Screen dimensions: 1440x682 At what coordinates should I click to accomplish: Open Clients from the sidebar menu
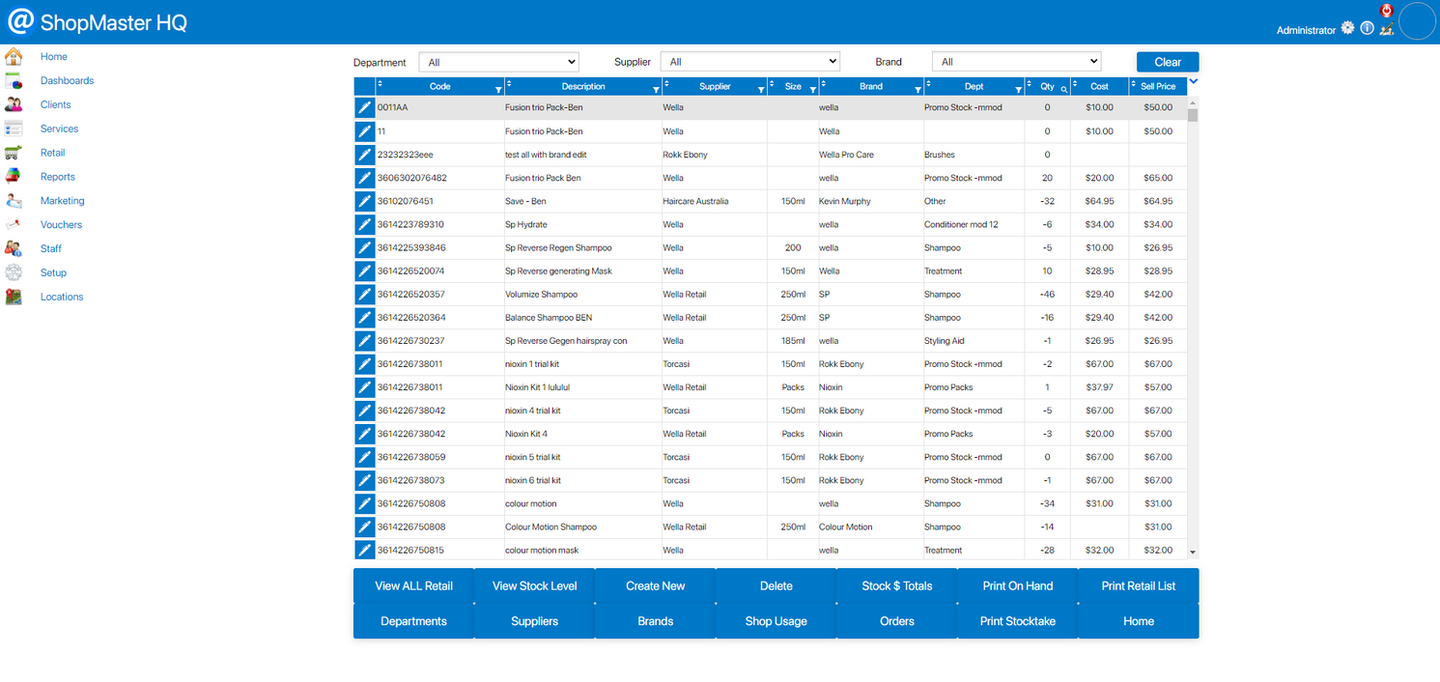[x=56, y=104]
